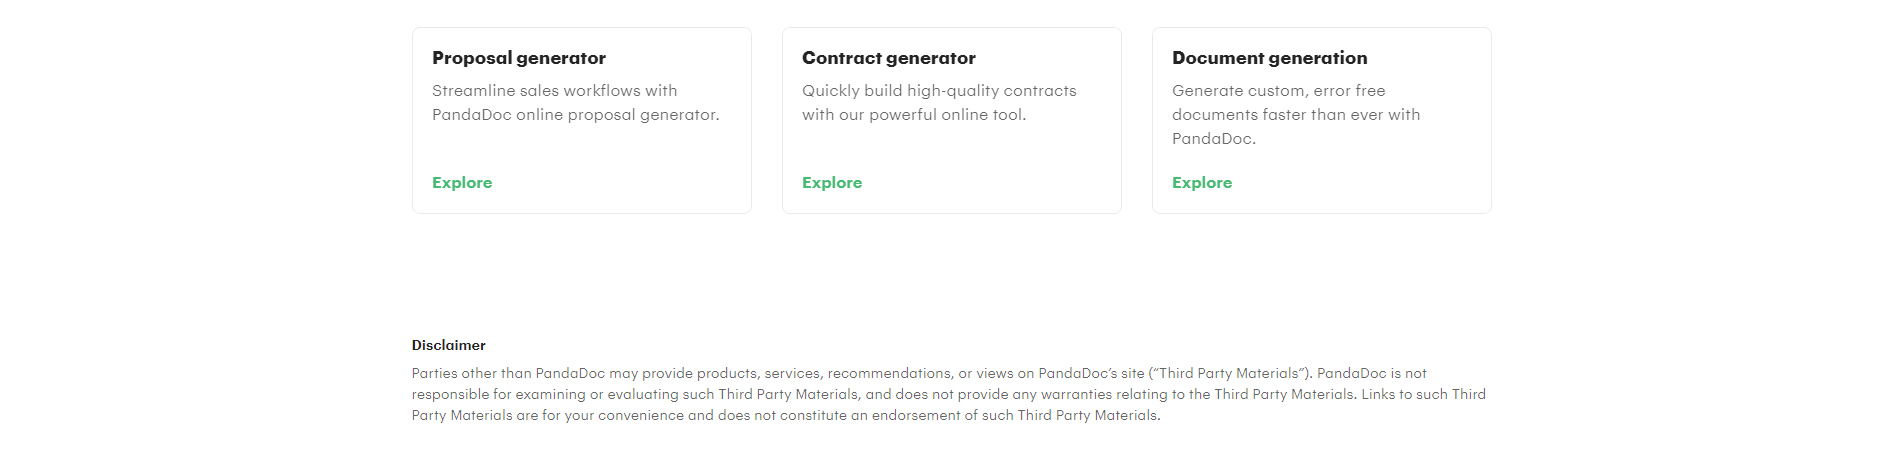
Task: Click 'with our powerful online tool.' text line
Action: (914, 115)
